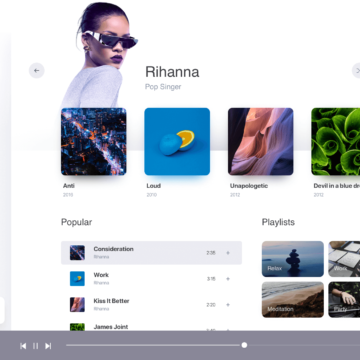Open the Meditation playlist
The height and width of the screenshot is (360, 360).
pos(293,300)
